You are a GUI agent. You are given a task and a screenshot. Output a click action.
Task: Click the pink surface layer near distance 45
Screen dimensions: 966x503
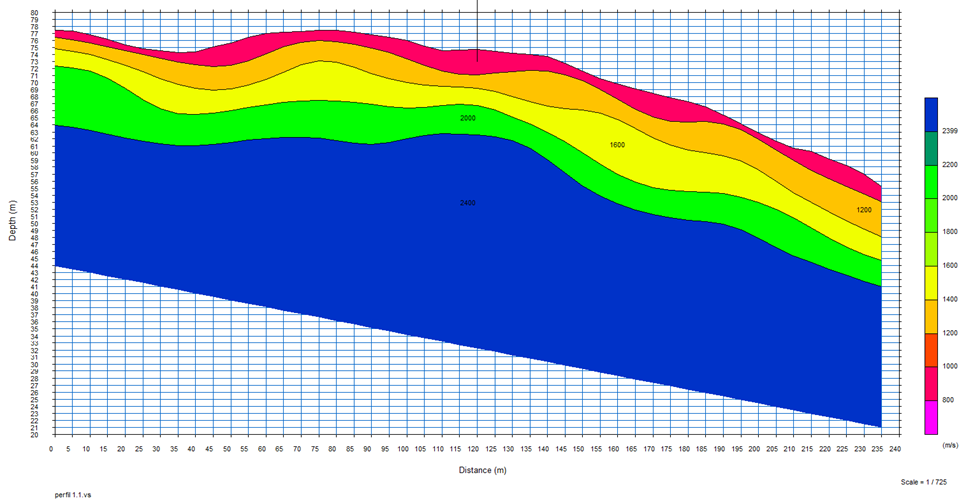tap(213, 55)
